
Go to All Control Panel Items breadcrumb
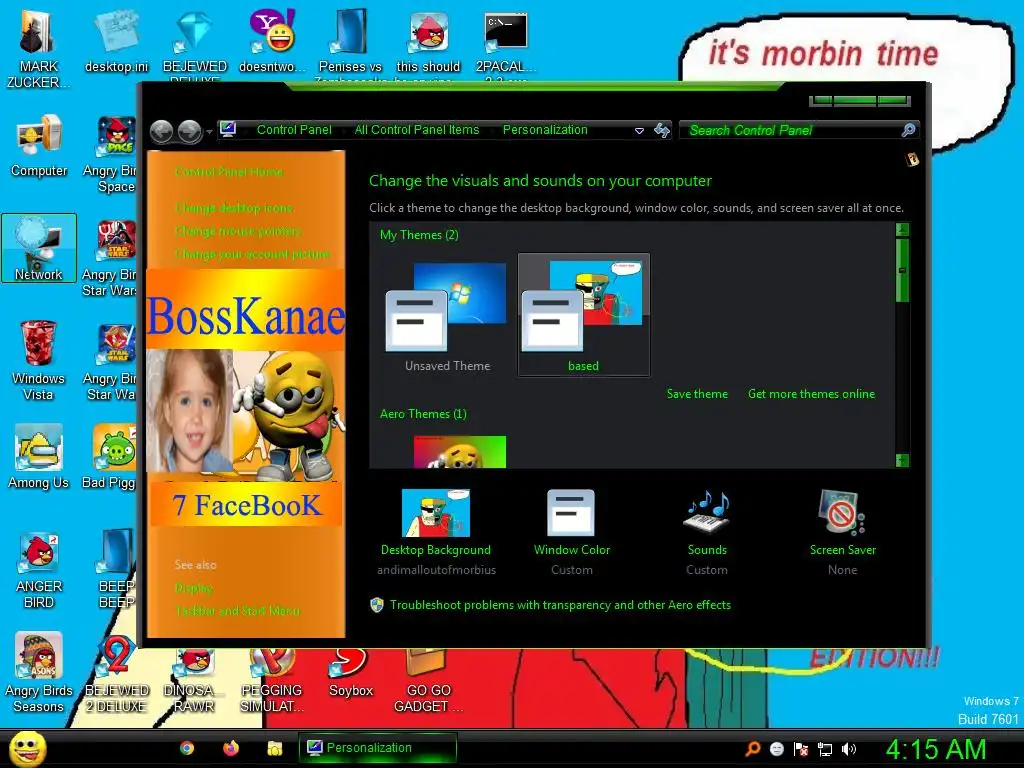(x=417, y=129)
